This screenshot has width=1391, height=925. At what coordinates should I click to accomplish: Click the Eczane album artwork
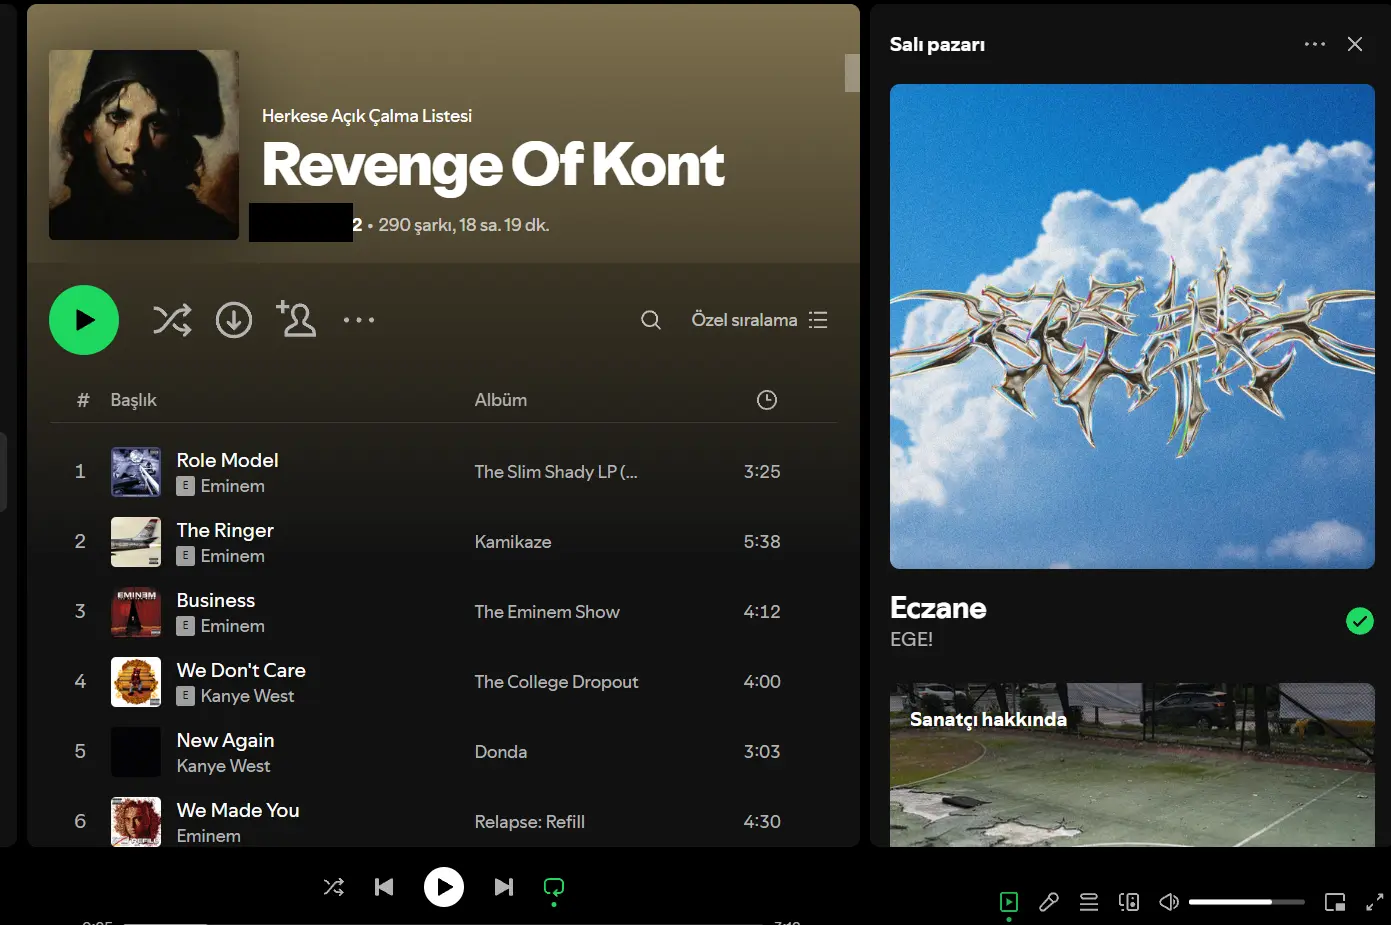tap(1132, 326)
